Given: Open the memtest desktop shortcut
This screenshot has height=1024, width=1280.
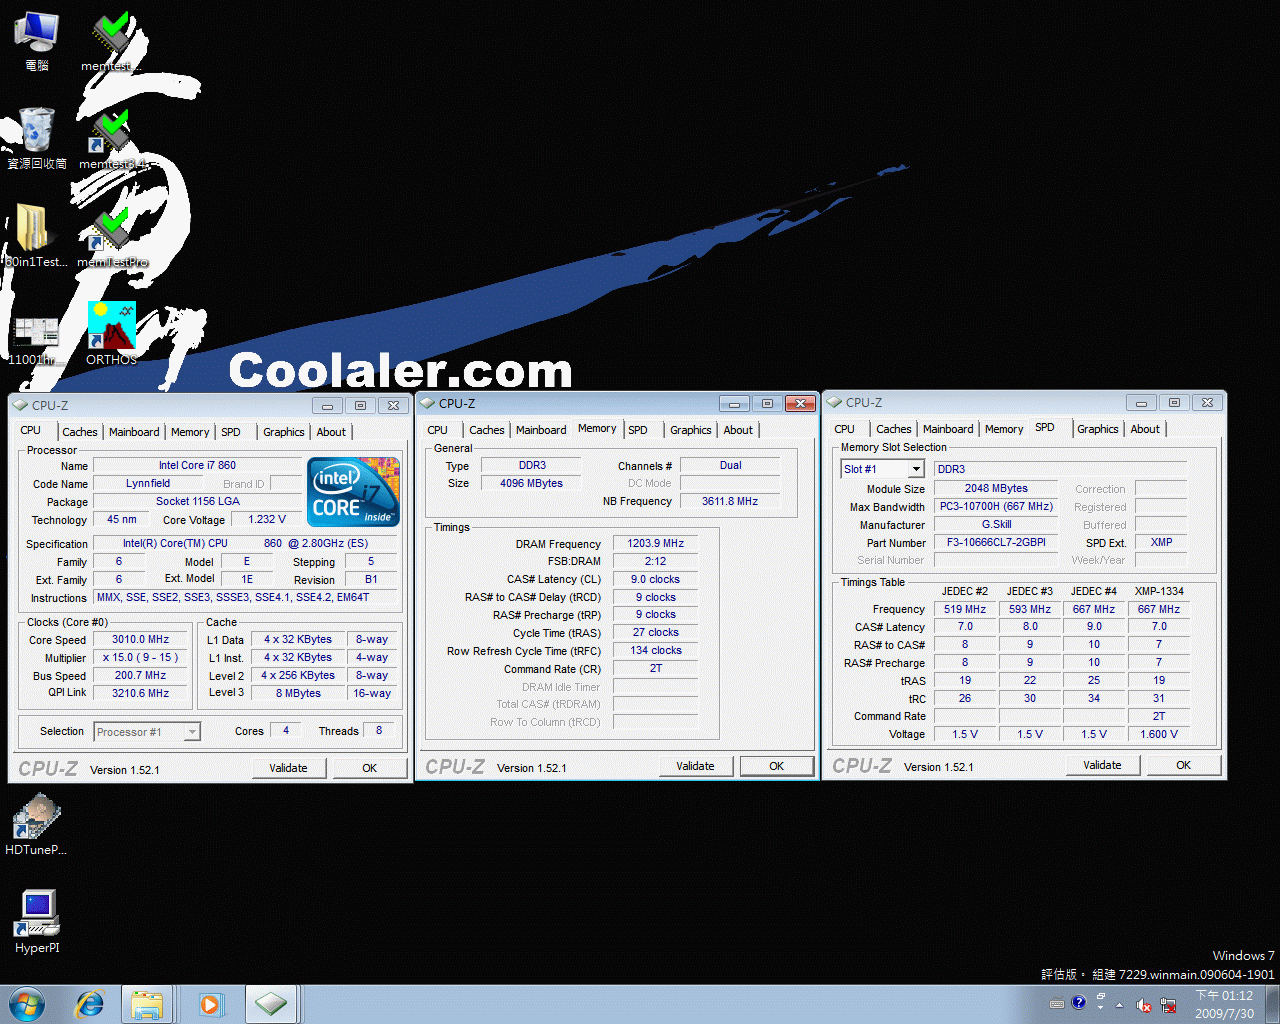Looking at the screenshot, I should pos(112,40).
